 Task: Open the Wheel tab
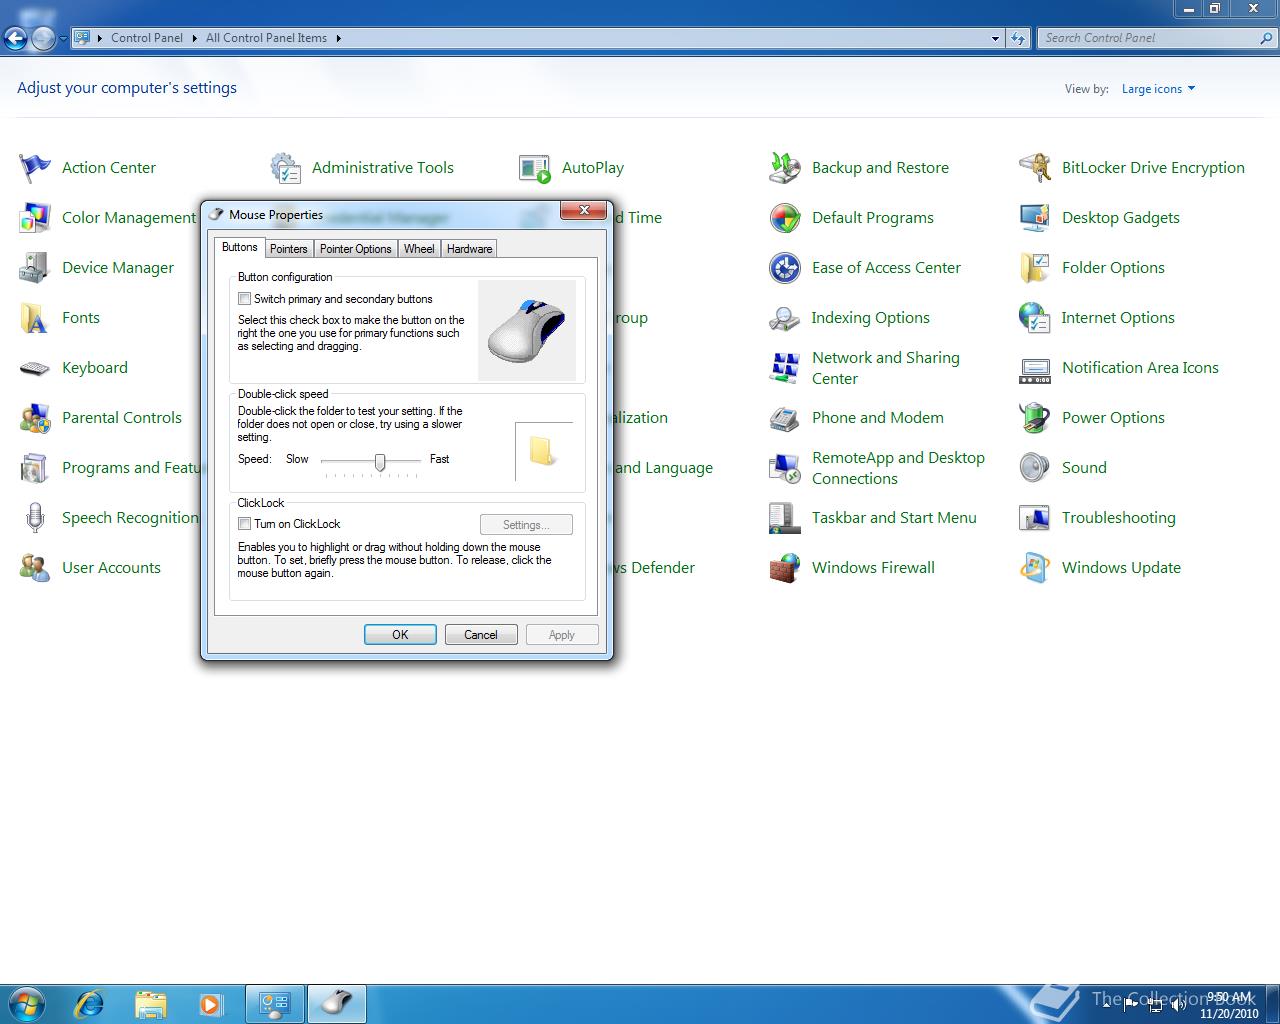[x=419, y=249]
